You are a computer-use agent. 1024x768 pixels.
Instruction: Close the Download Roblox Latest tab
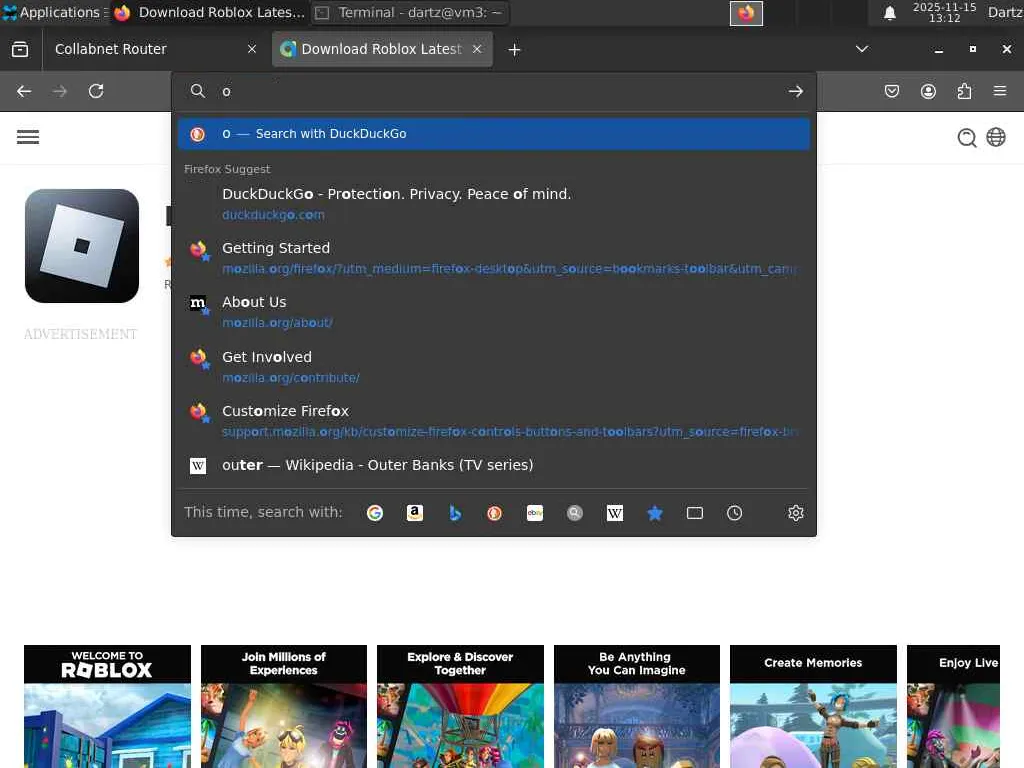tap(477, 49)
